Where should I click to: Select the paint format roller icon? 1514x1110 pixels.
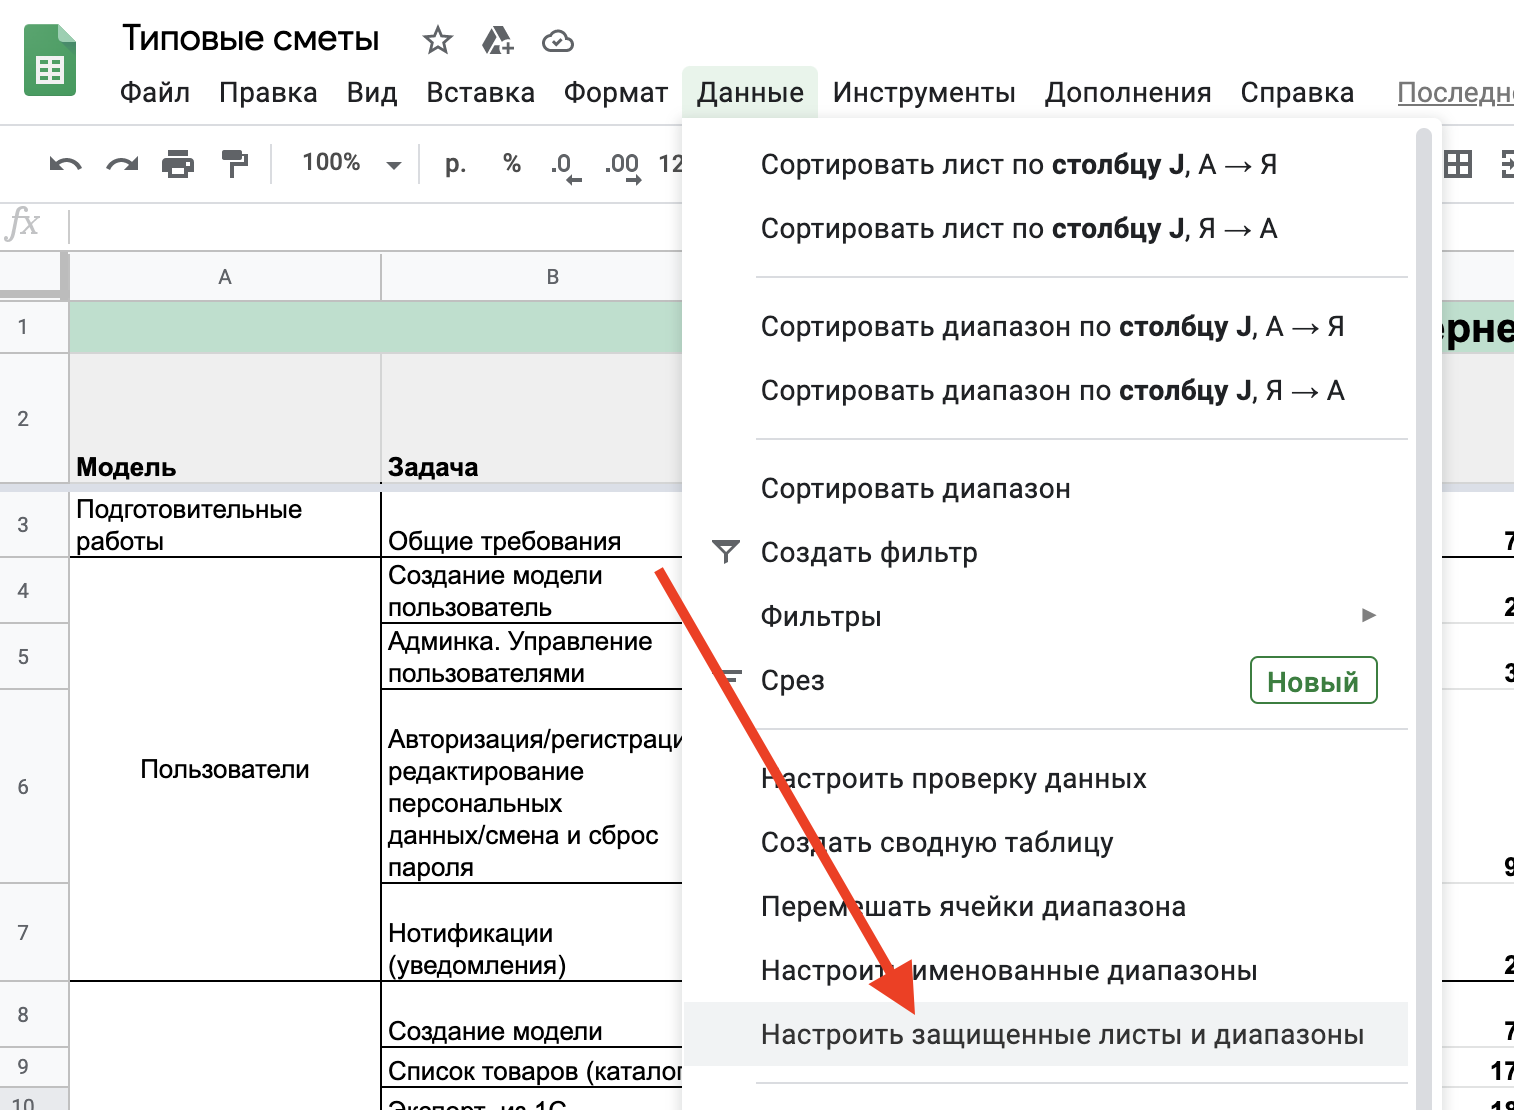234,164
